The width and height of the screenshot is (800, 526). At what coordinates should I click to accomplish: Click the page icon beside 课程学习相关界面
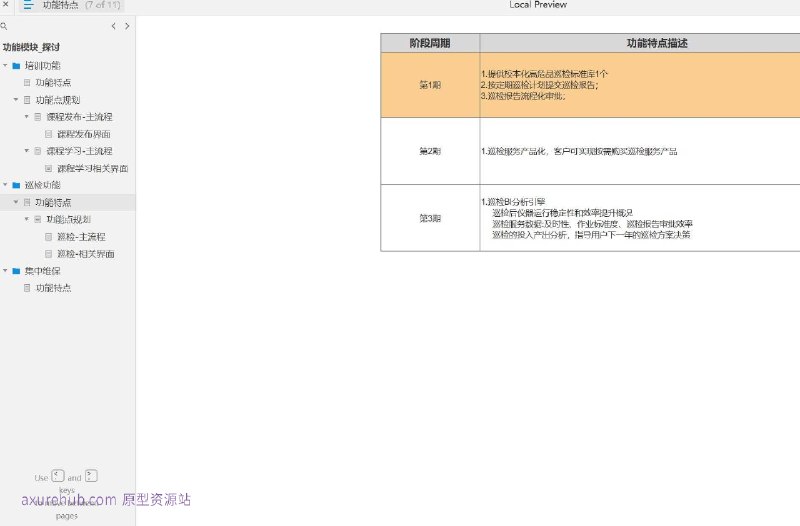(x=48, y=168)
